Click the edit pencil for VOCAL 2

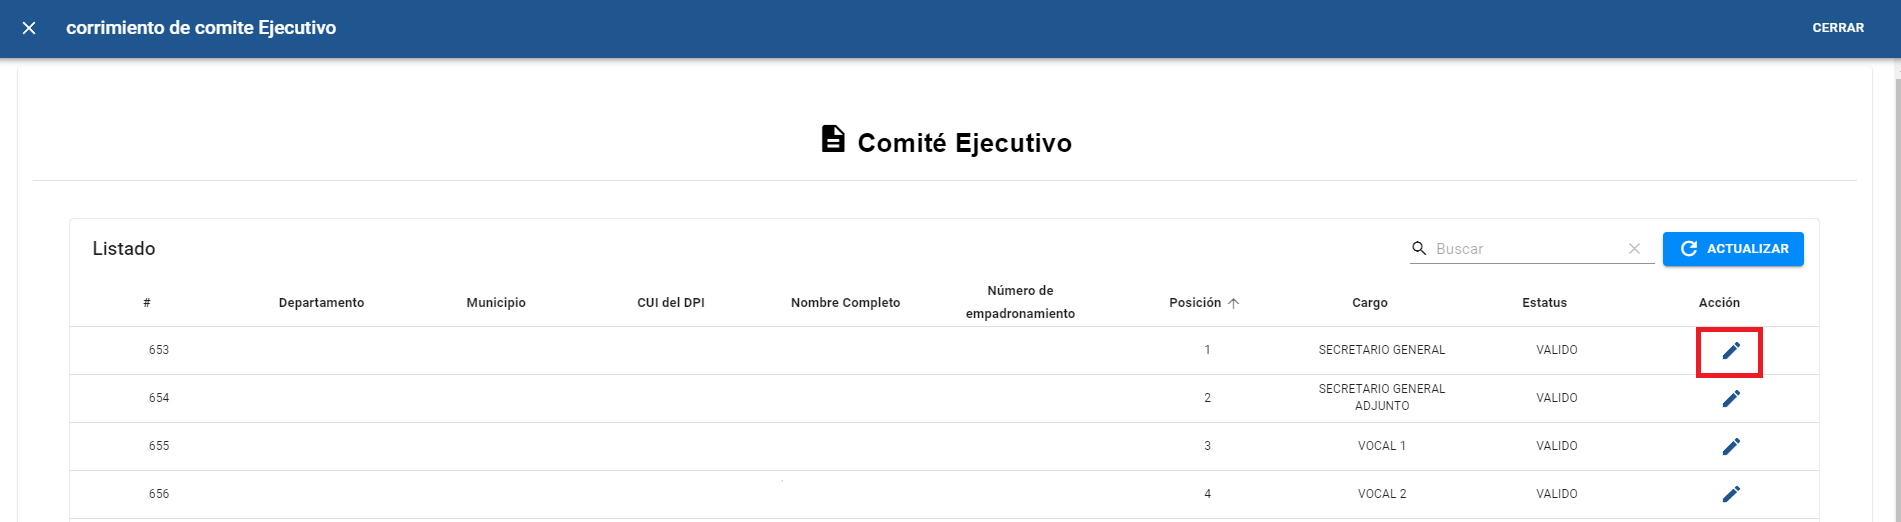tap(1731, 494)
